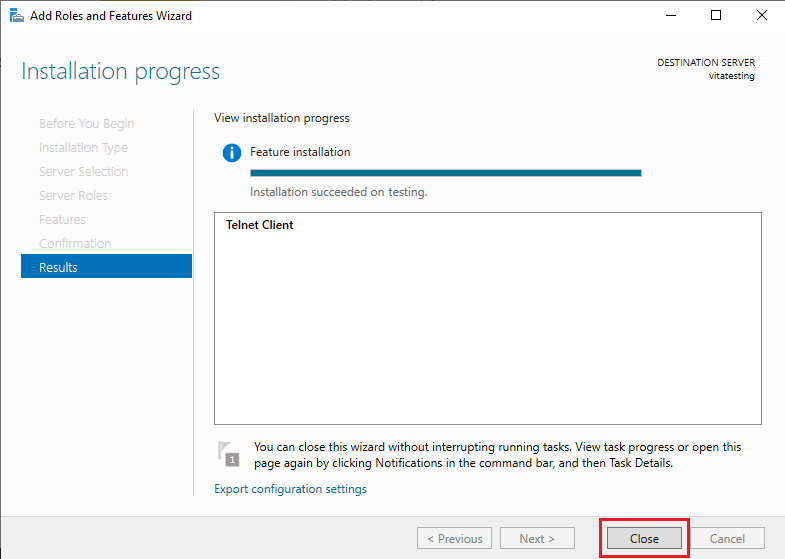Minimize the wizard window
Screen dimensions: 785x559
click(671, 16)
